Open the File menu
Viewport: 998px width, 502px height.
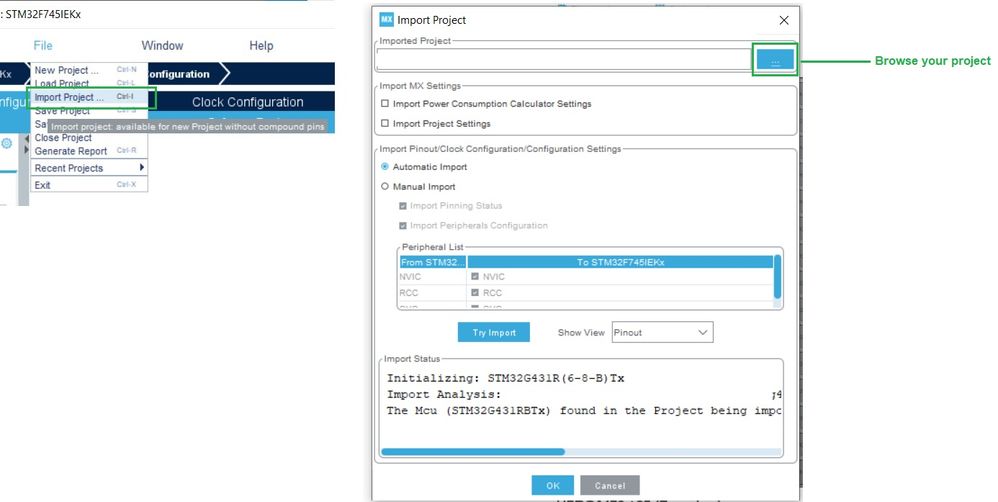point(43,45)
